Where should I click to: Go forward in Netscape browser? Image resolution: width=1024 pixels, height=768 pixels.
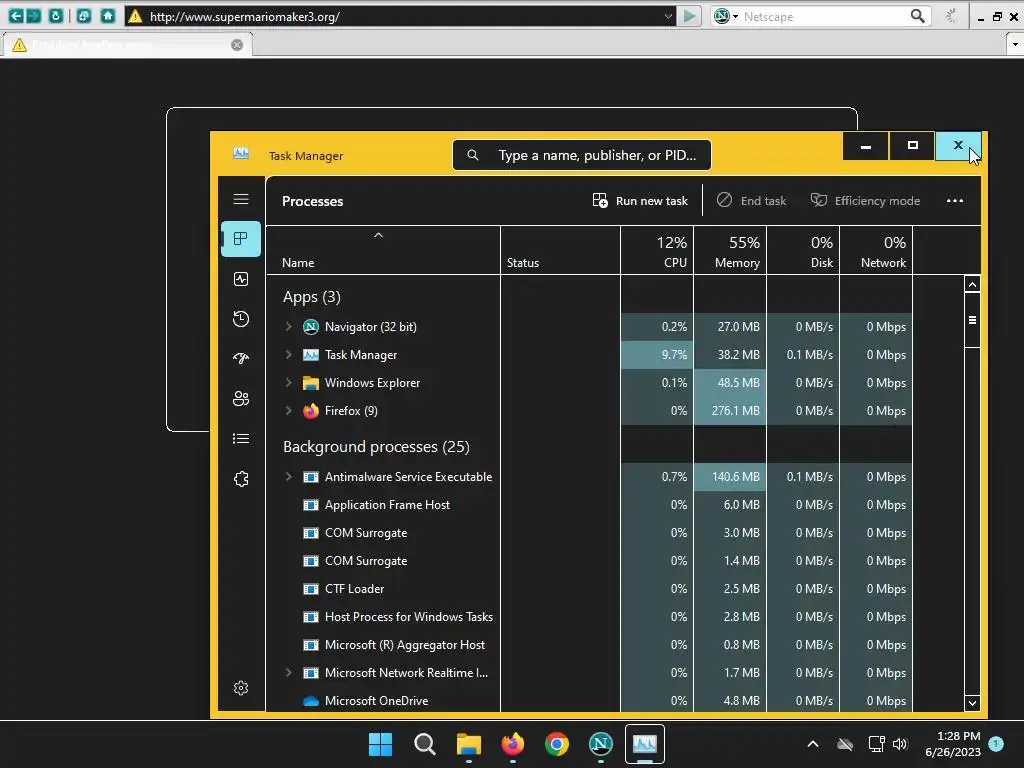(x=33, y=16)
